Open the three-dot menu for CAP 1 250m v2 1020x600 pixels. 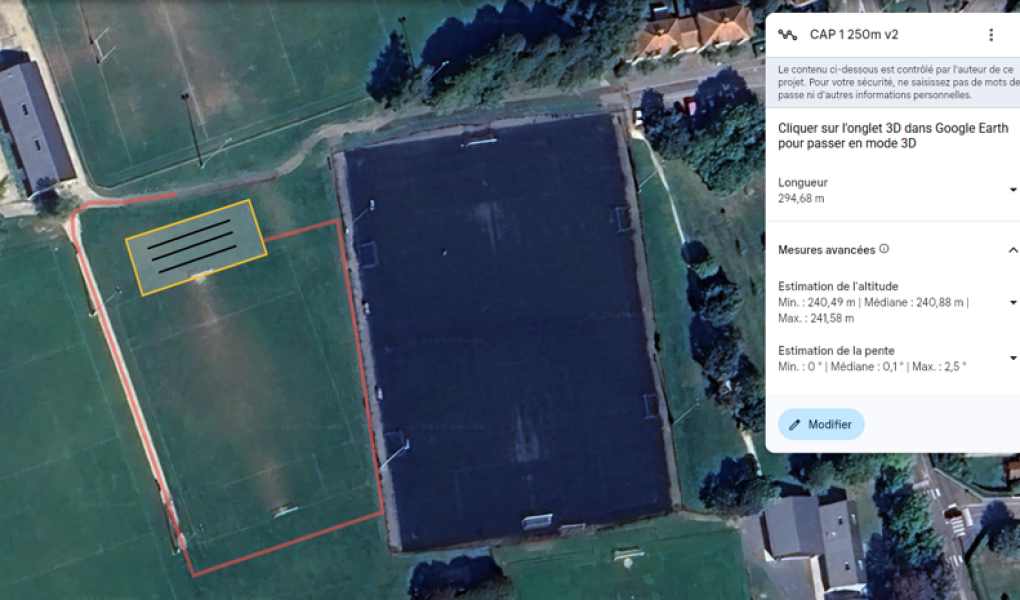click(991, 35)
